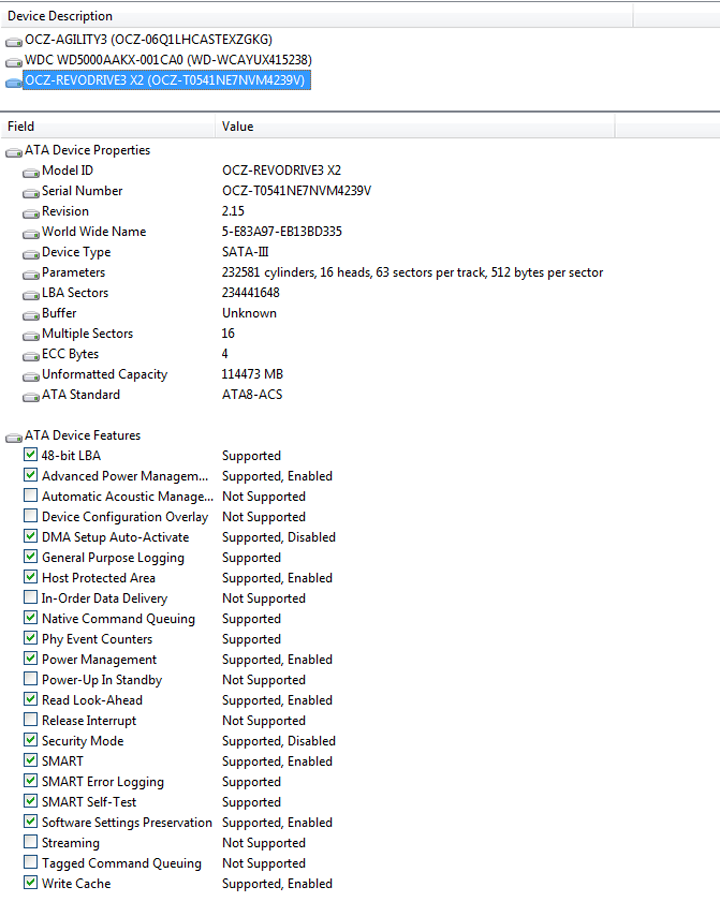Click the icon next to ECC Bytes
This screenshot has height=902, width=720.
click(31, 356)
